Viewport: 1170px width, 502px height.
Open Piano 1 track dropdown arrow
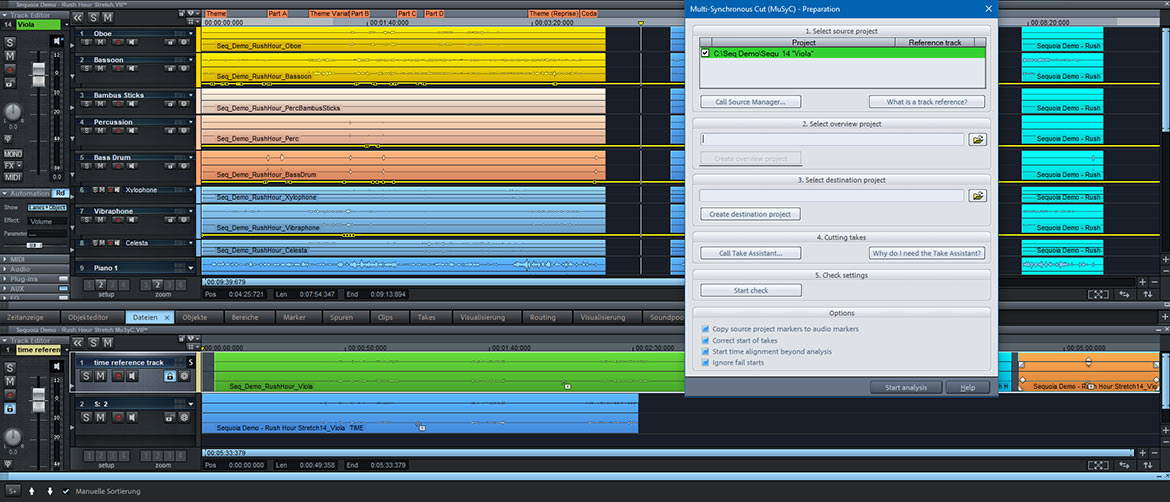point(190,268)
